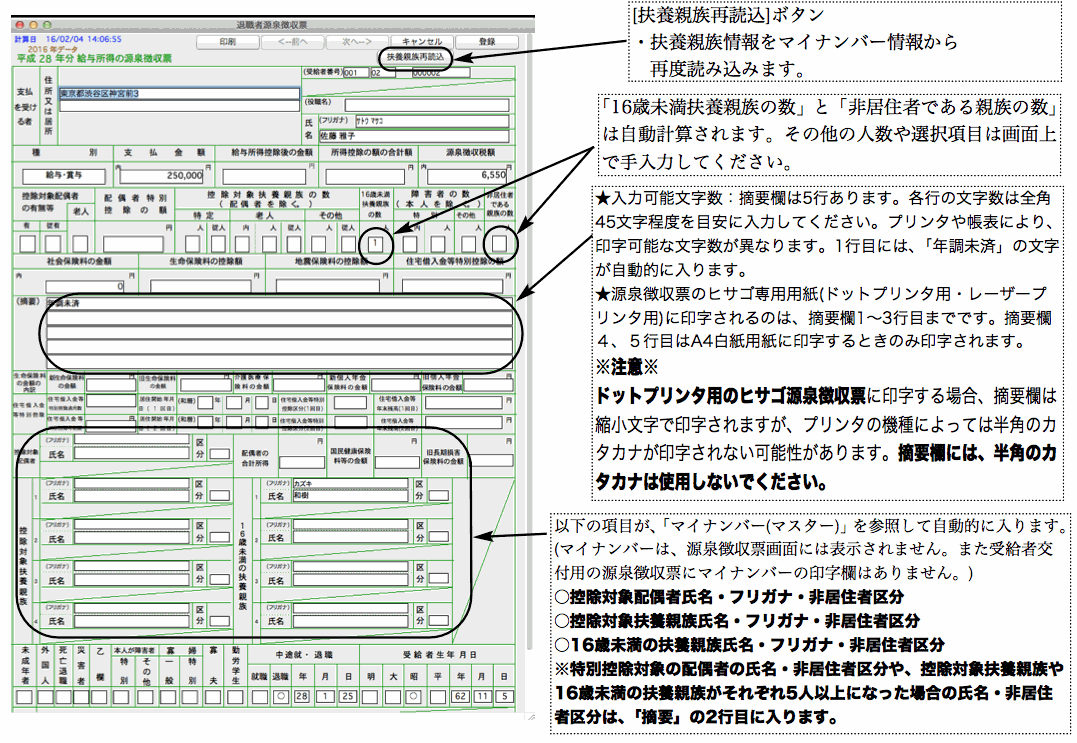Click the 印刷 print button
The width and height of the screenshot is (1077, 743).
(x=227, y=41)
